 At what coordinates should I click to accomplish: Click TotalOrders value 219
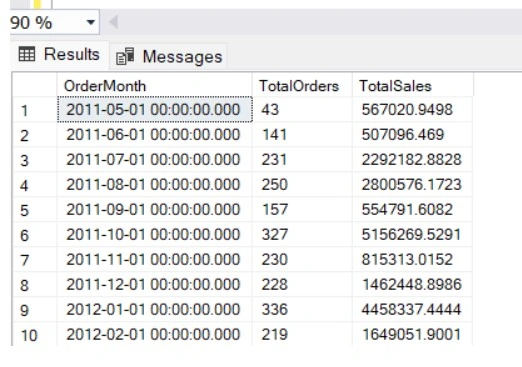point(302,334)
